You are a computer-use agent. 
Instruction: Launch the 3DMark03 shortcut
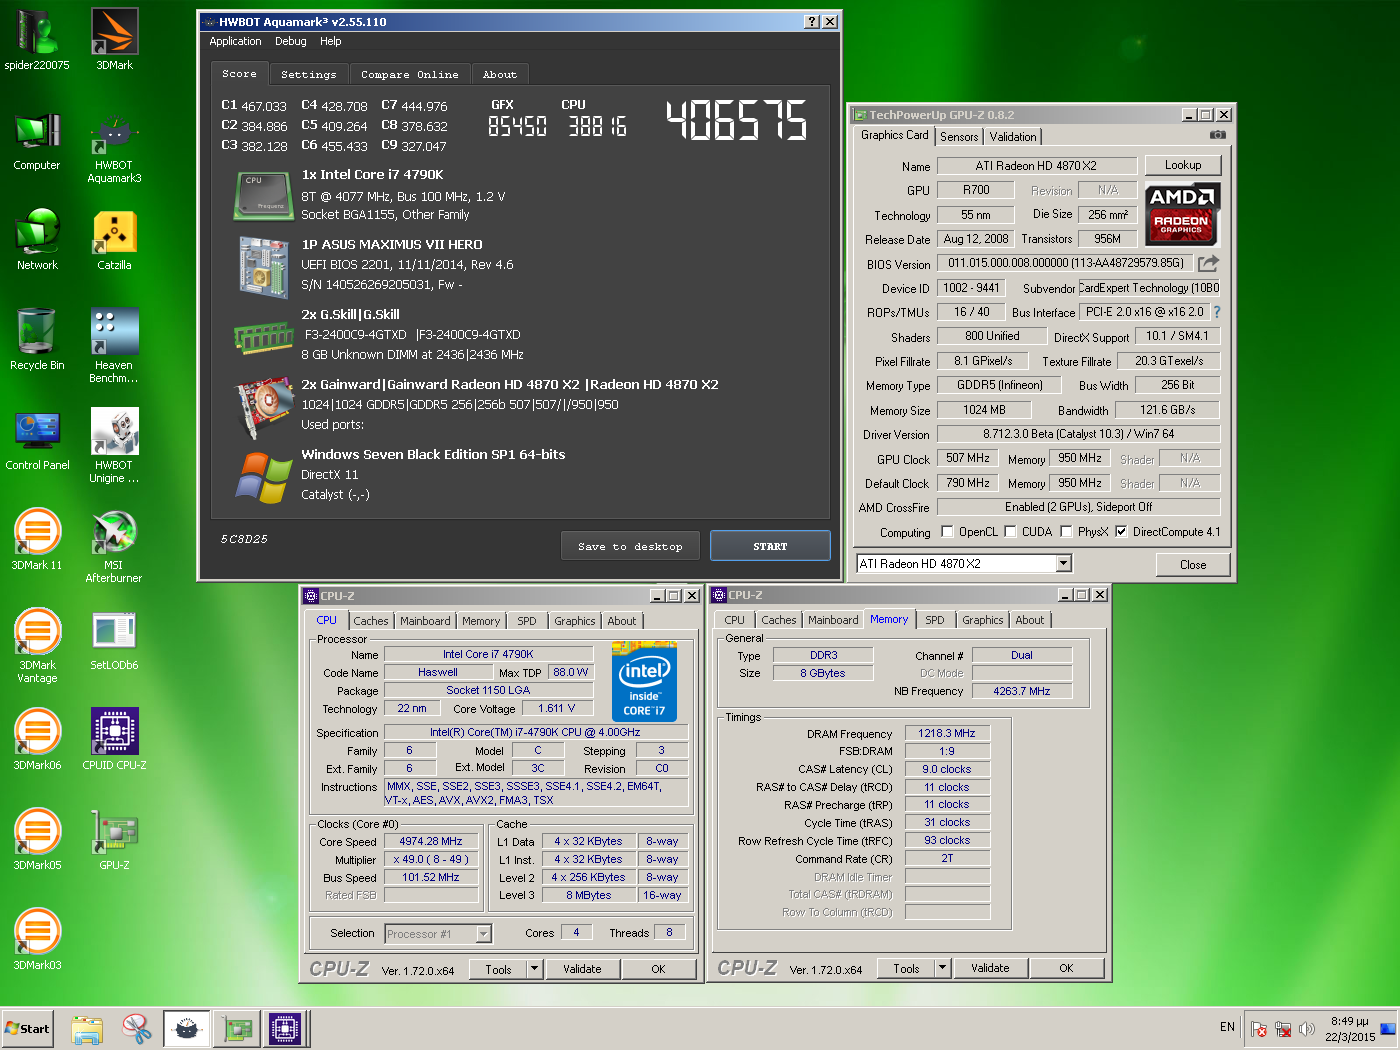[37, 940]
